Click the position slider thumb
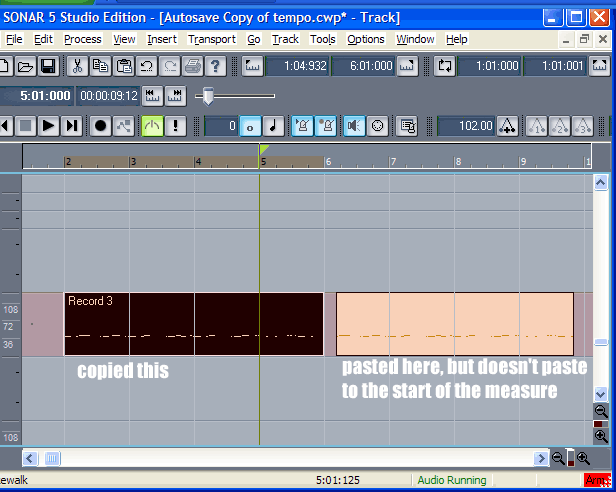The width and height of the screenshot is (616, 492). click(x=207, y=96)
